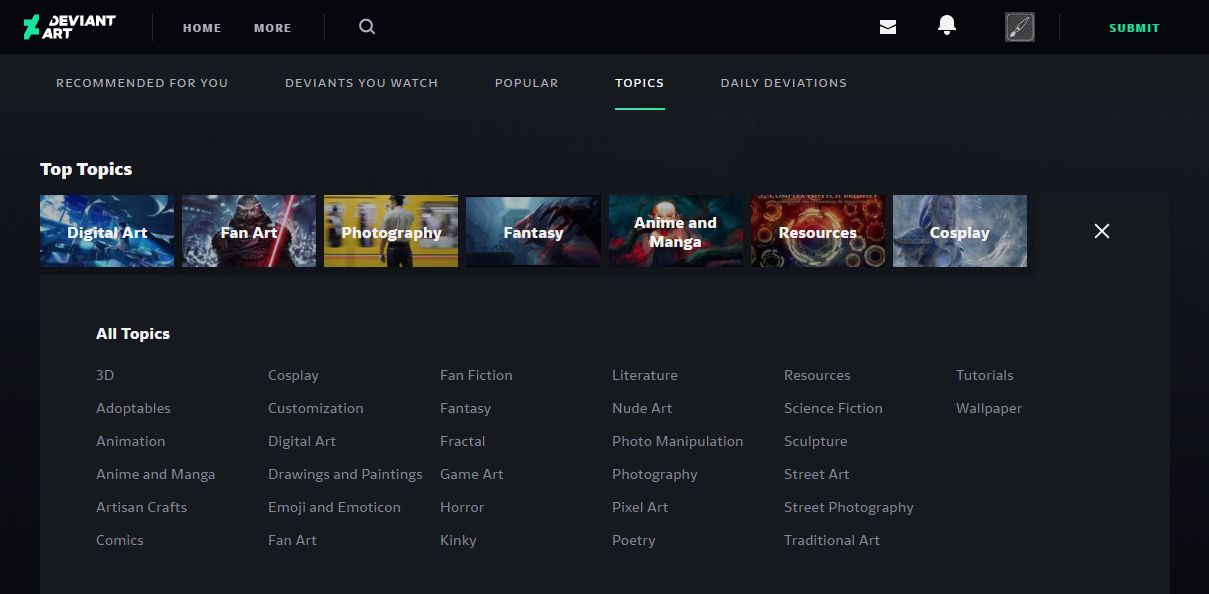Select the Photo Manipulation topic
The height and width of the screenshot is (594, 1209).
click(x=678, y=441)
